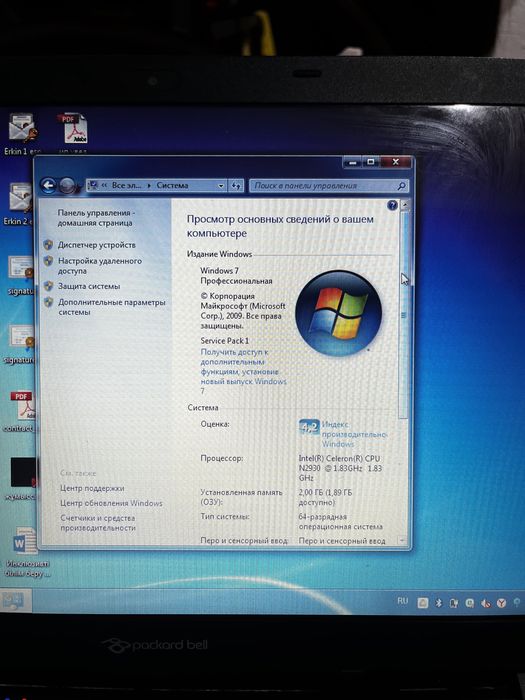Minimize the System window
This screenshot has width=525, height=700.
(352, 162)
